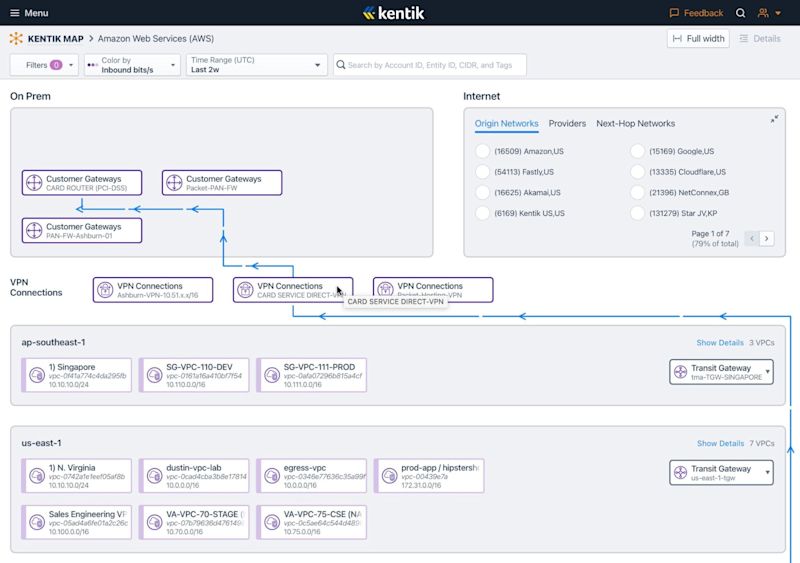Click the Kentik Map star logo icon
The image size is (800, 563).
16,38
